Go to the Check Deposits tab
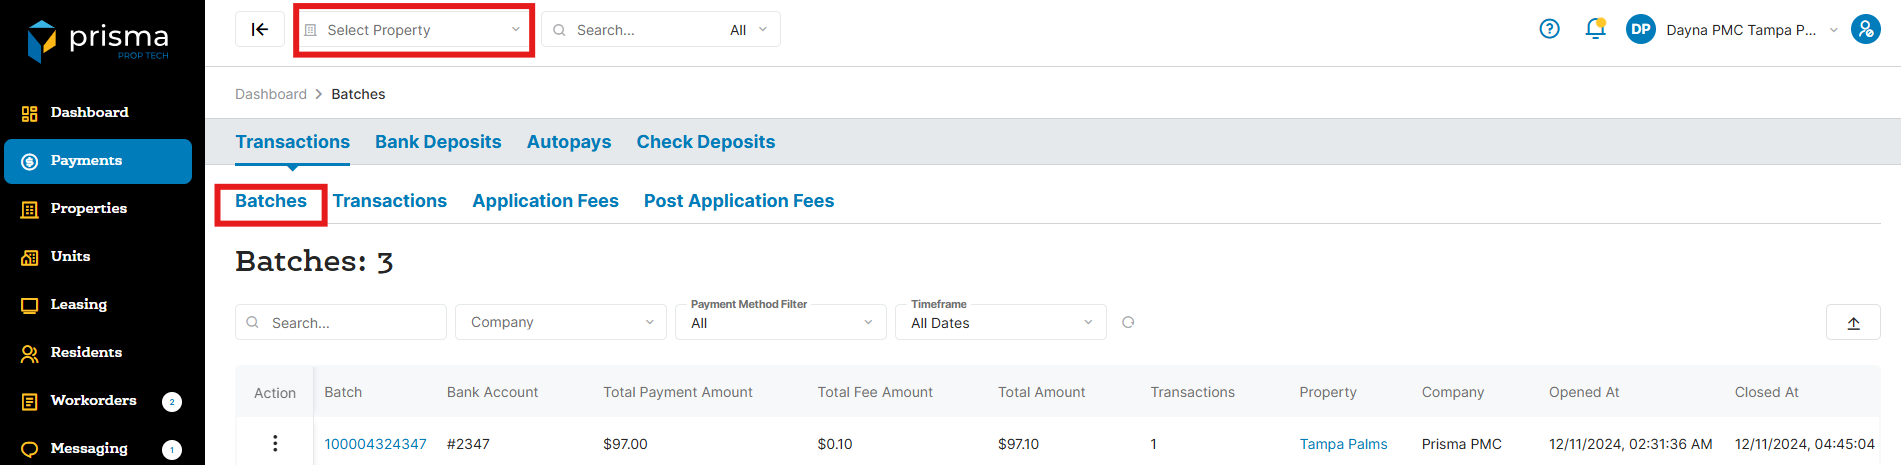The height and width of the screenshot is (465, 1901). click(x=705, y=142)
